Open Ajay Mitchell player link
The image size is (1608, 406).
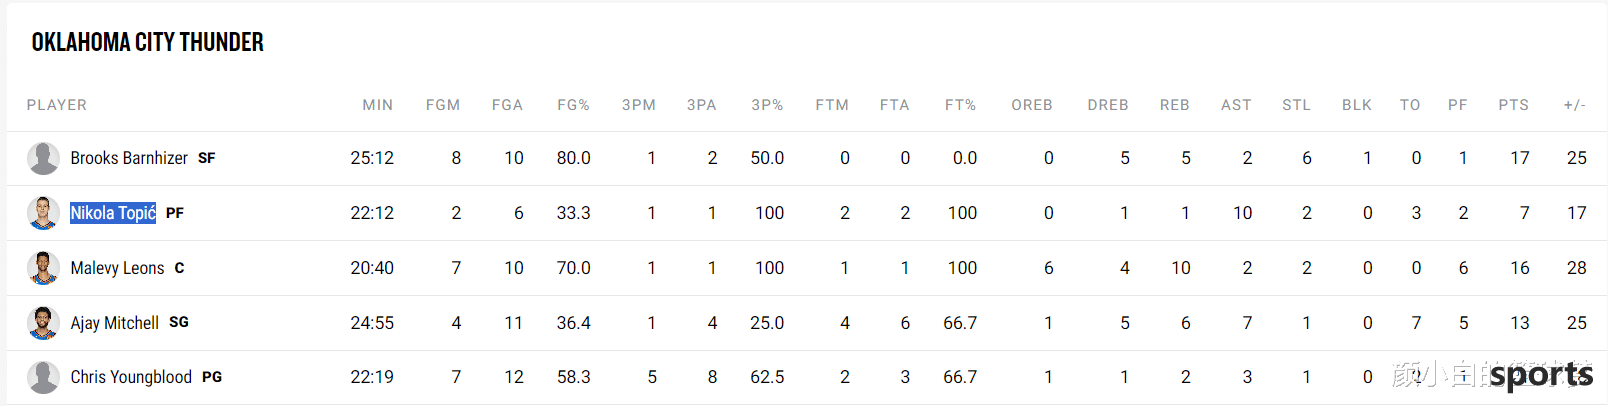[x=114, y=323]
